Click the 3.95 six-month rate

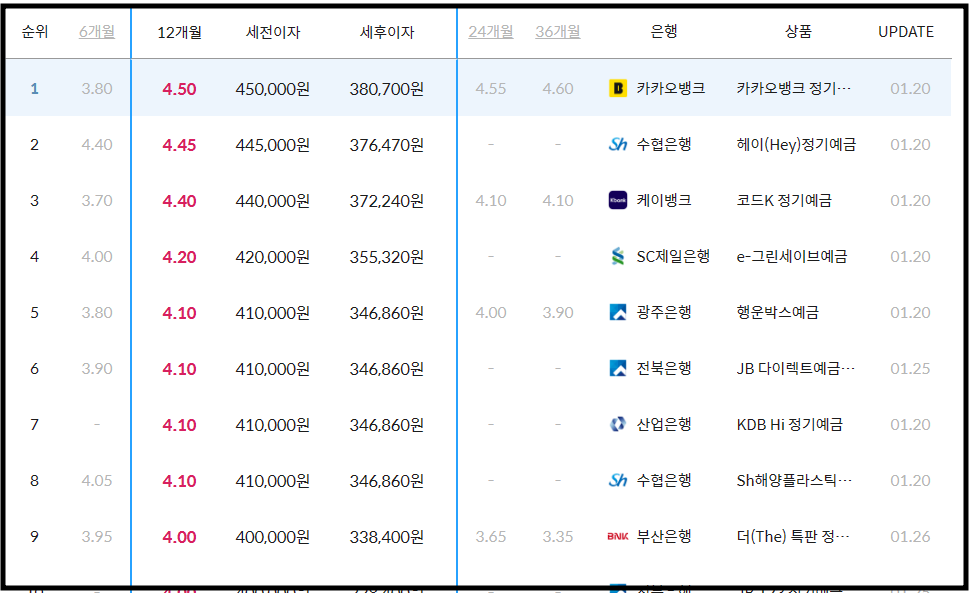point(97,537)
